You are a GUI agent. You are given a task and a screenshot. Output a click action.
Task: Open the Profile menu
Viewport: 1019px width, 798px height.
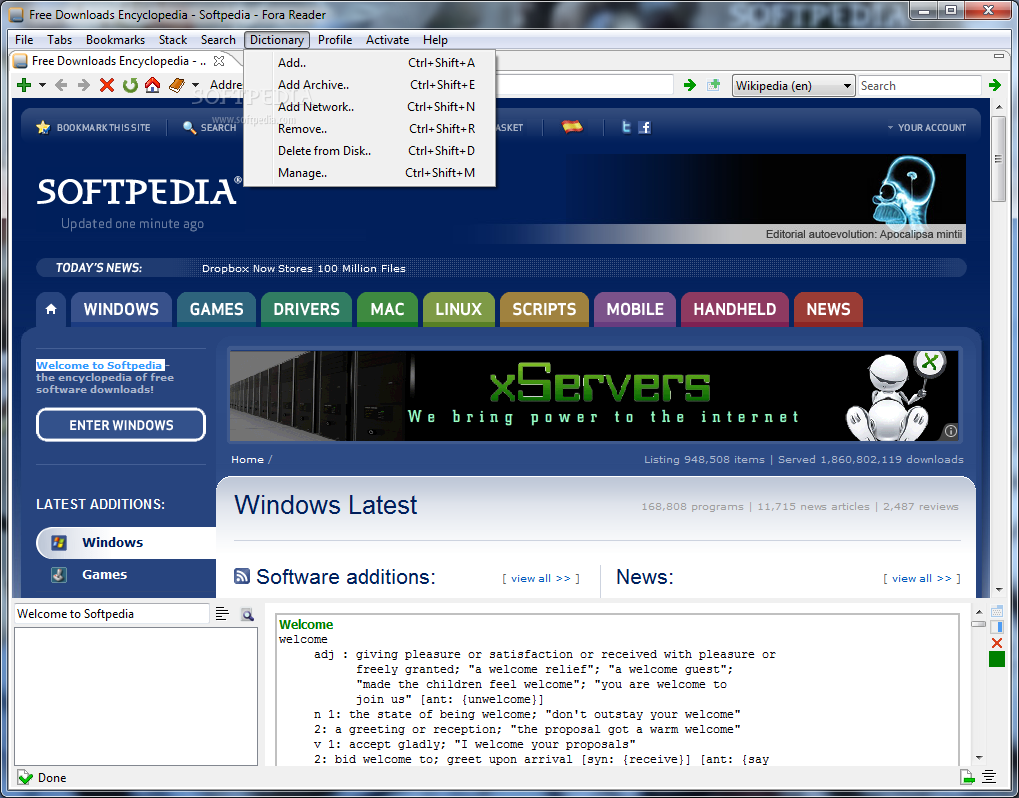[x=335, y=40]
